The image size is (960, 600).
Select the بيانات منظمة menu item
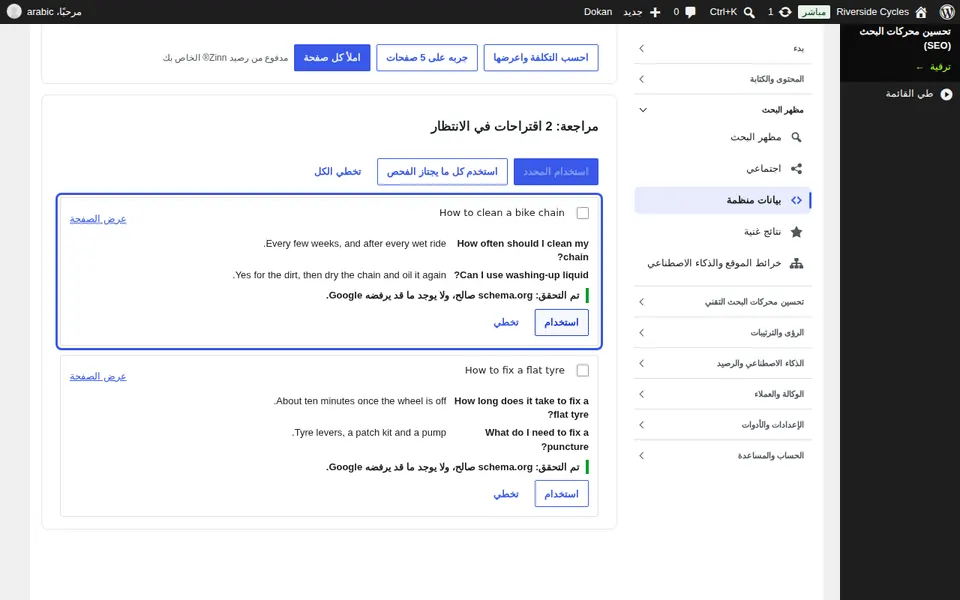point(723,200)
